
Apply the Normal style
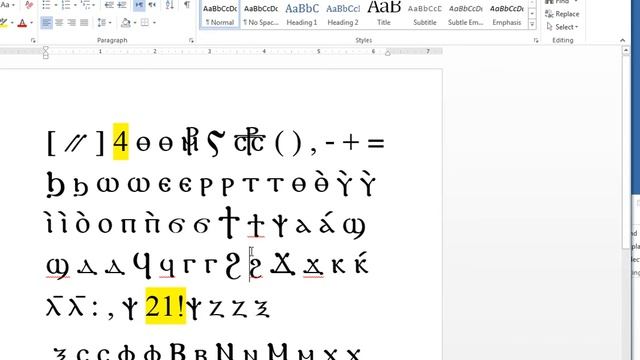[x=220, y=15]
